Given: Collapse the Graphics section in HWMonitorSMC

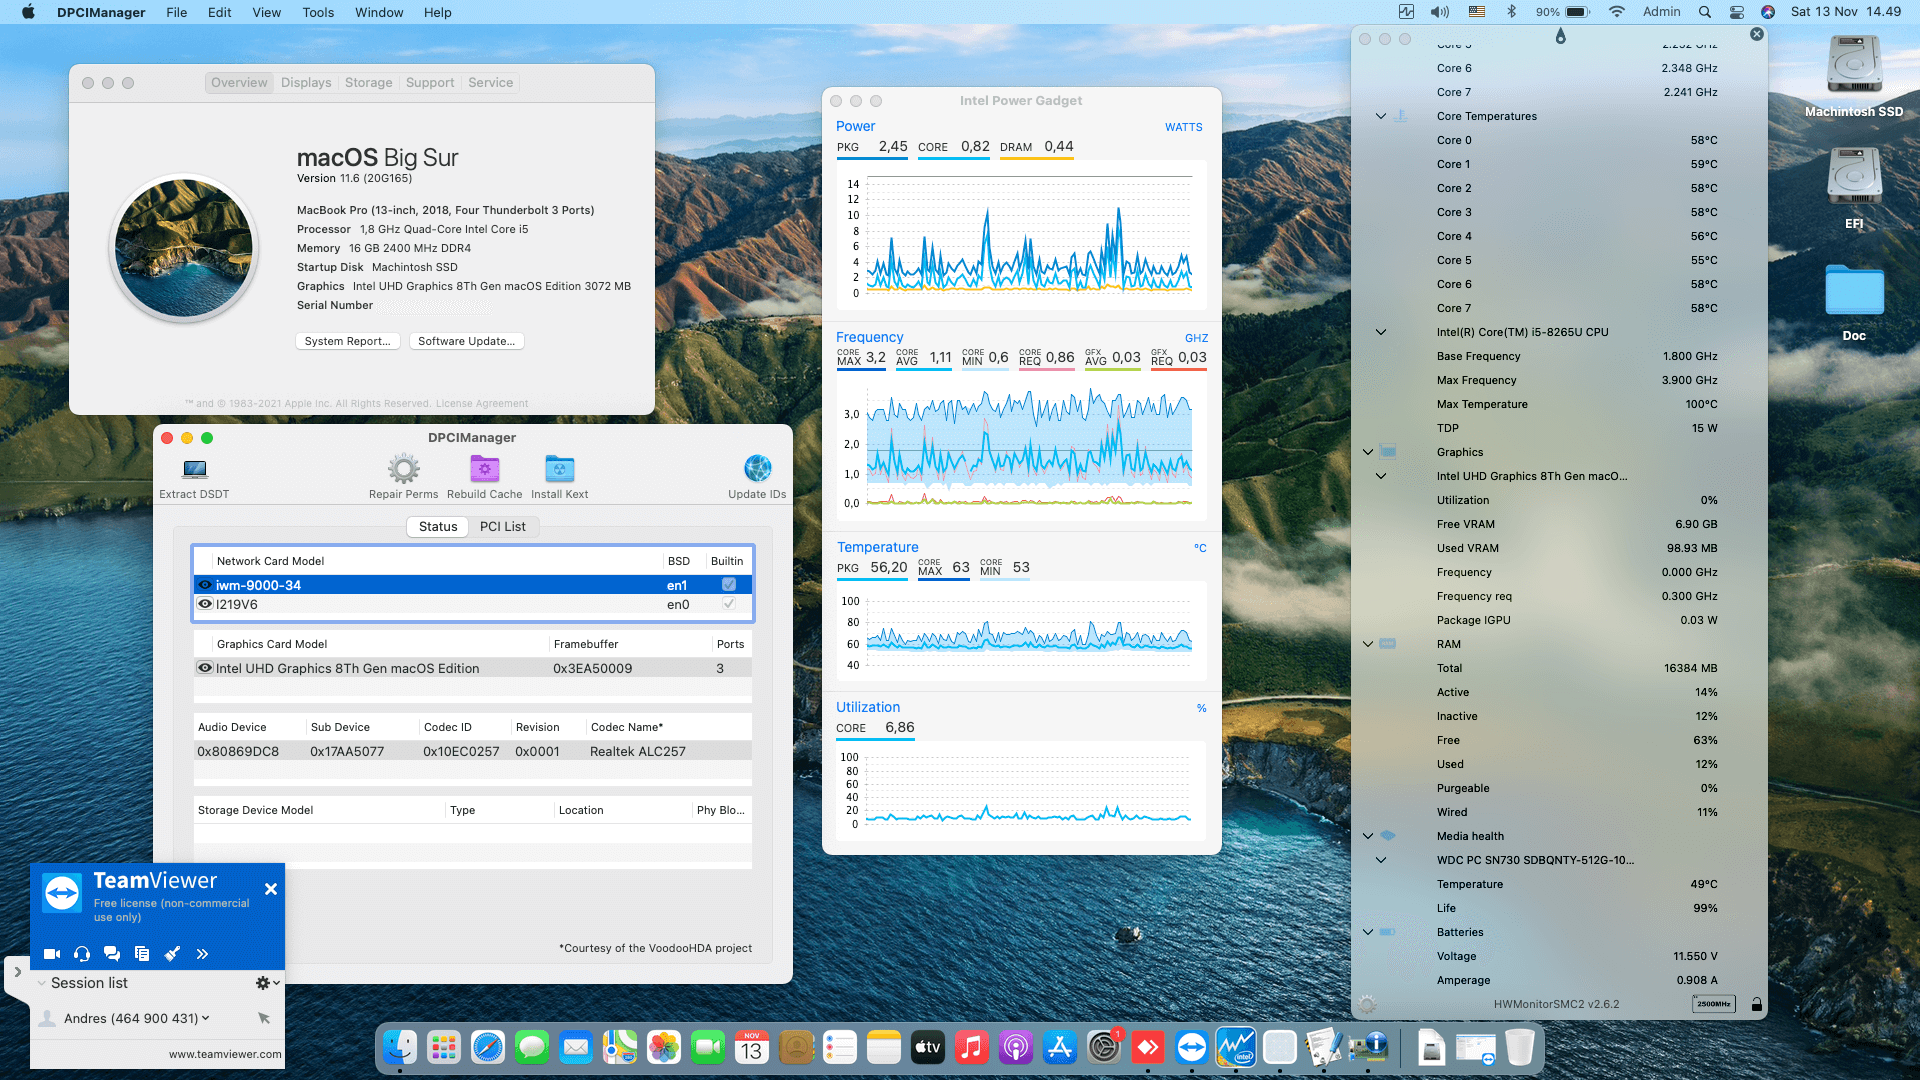Looking at the screenshot, I should 1368,452.
